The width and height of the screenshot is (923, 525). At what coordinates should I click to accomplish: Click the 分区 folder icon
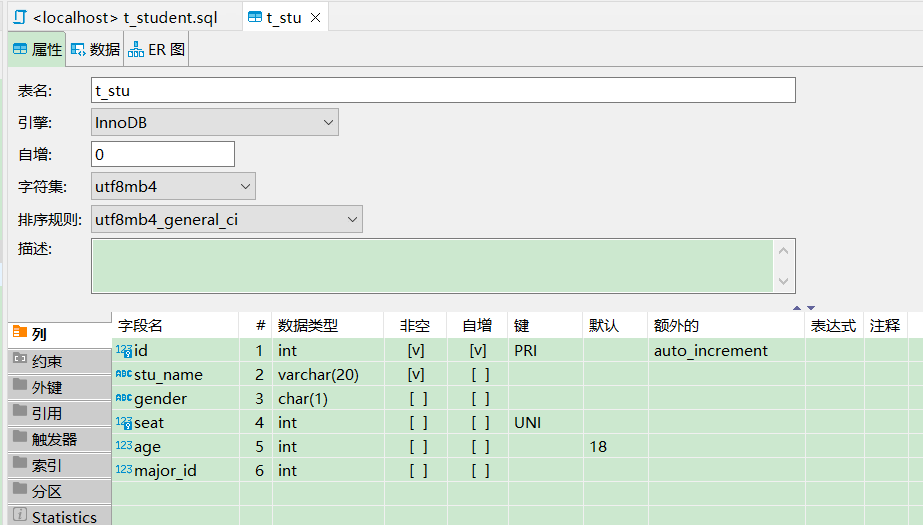pos(20,488)
